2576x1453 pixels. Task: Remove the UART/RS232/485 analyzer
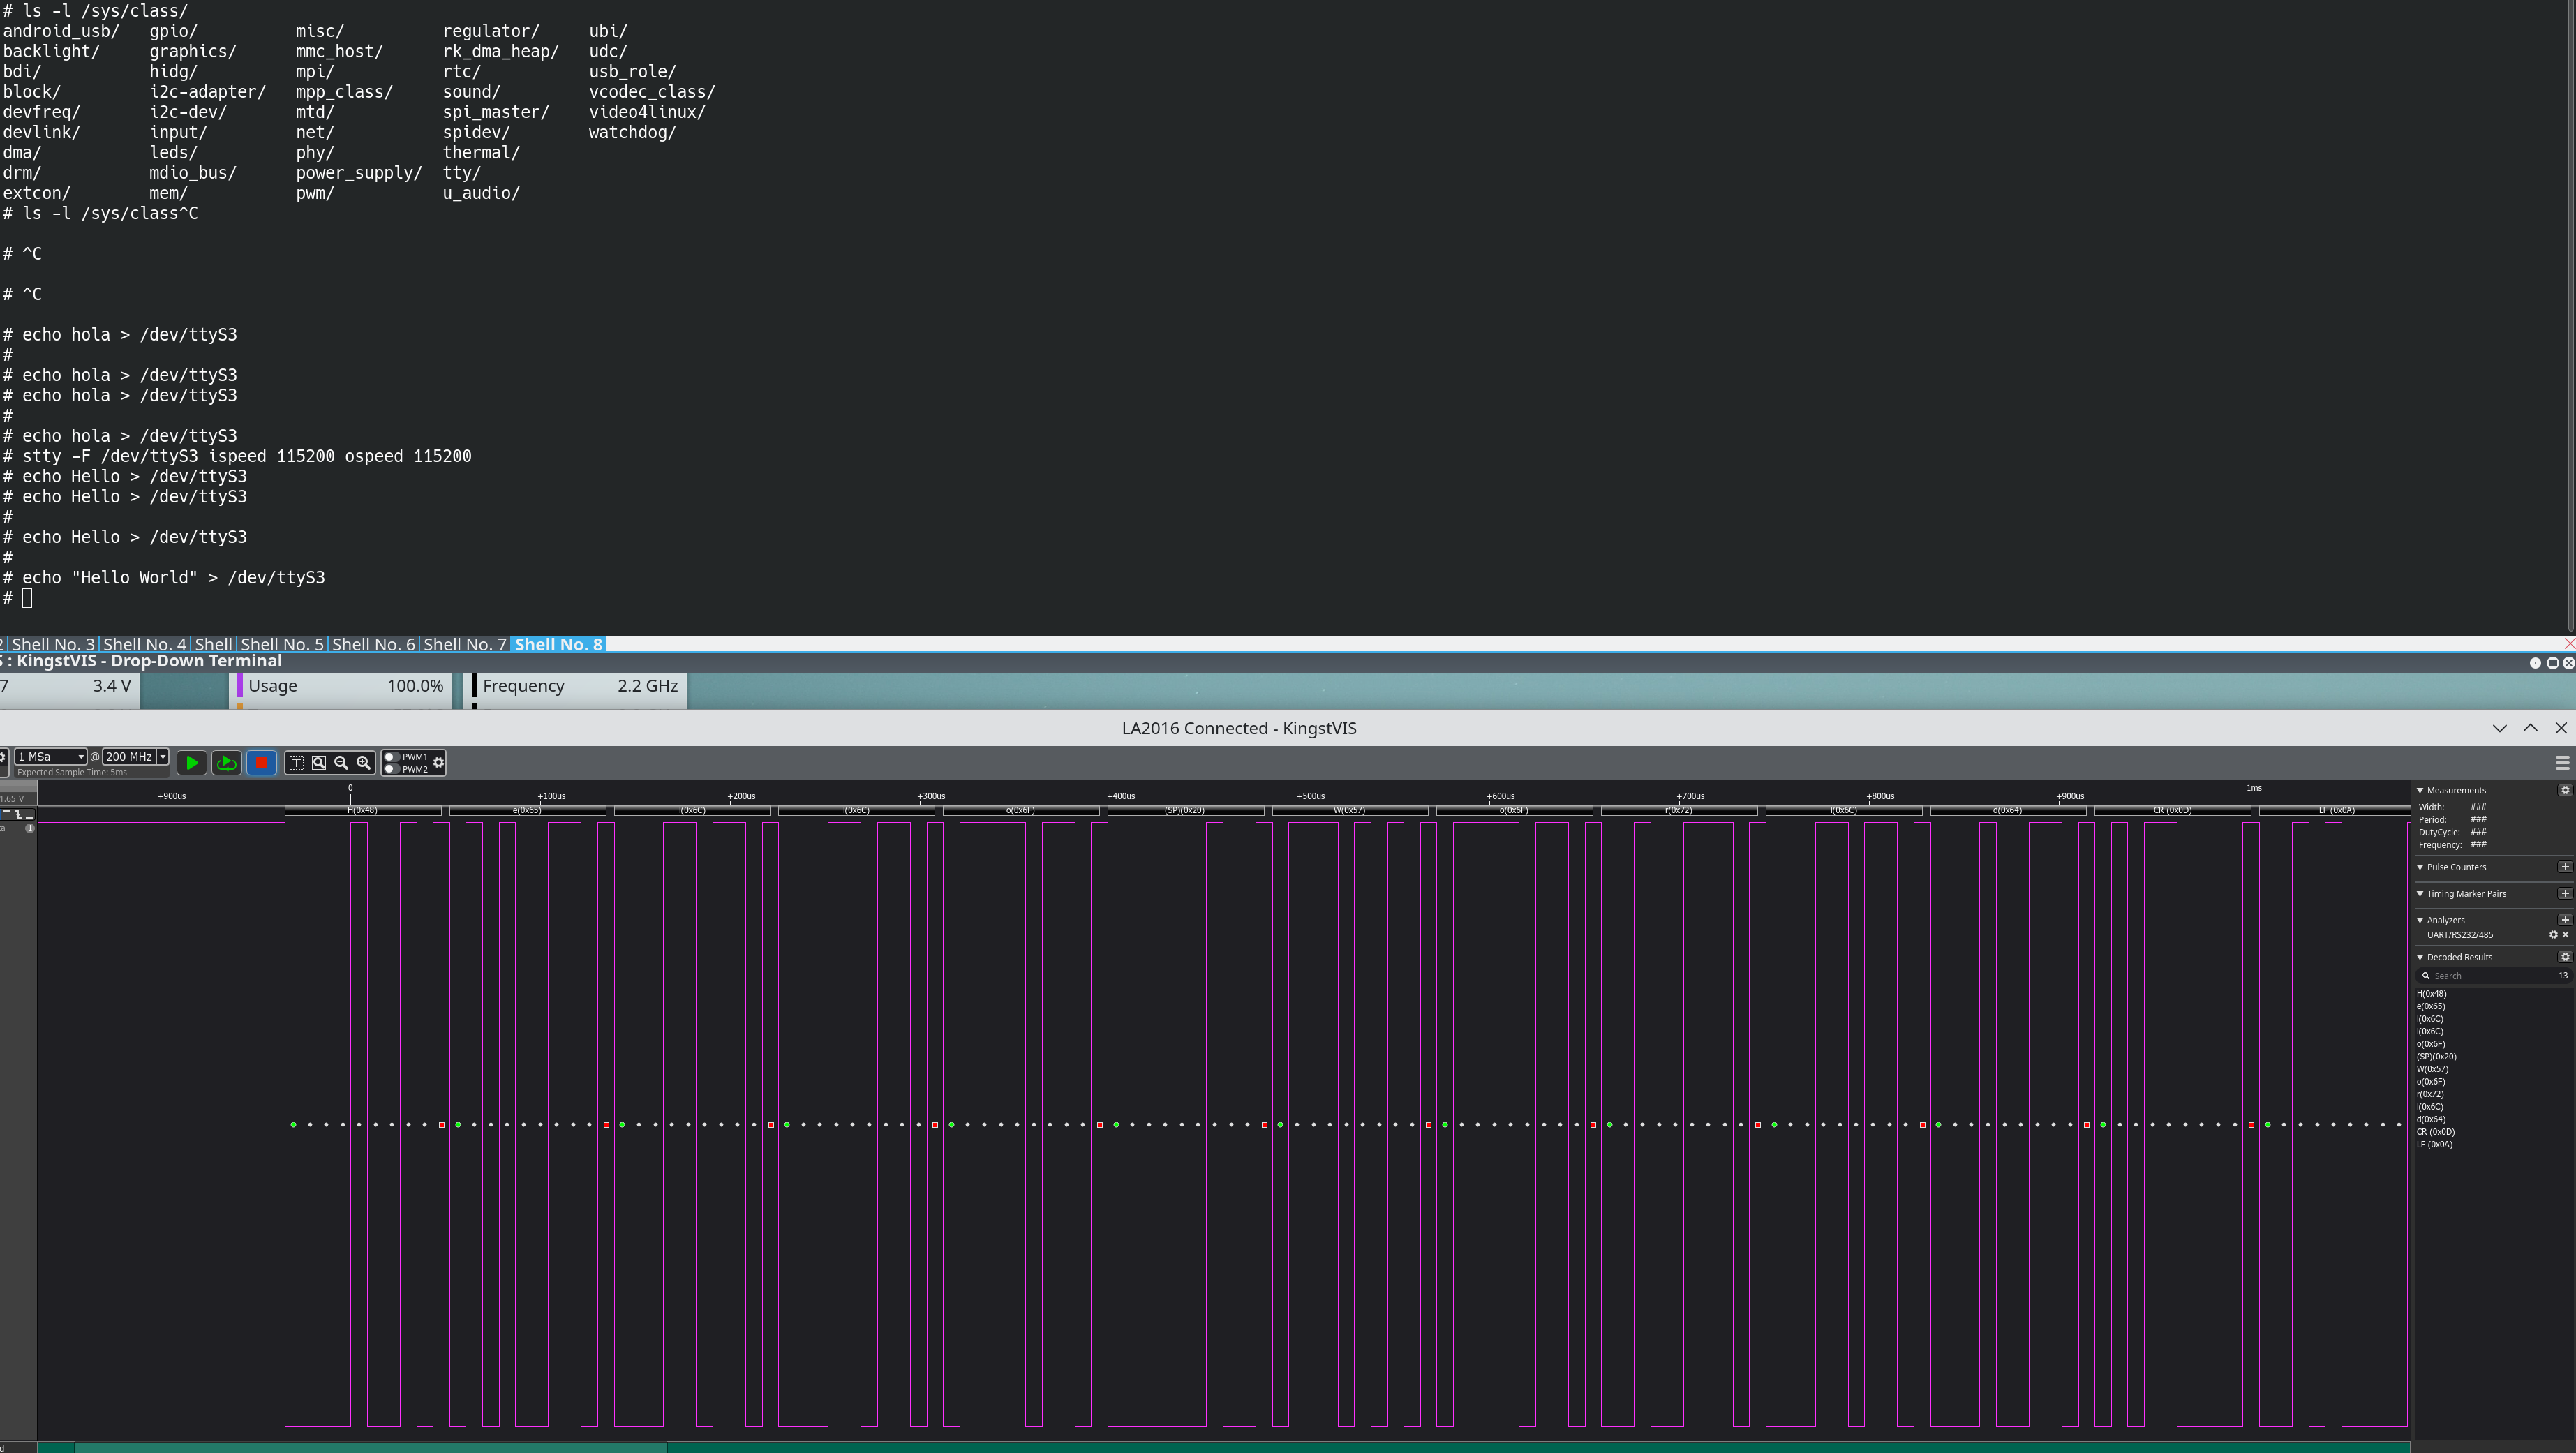coord(2566,935)
